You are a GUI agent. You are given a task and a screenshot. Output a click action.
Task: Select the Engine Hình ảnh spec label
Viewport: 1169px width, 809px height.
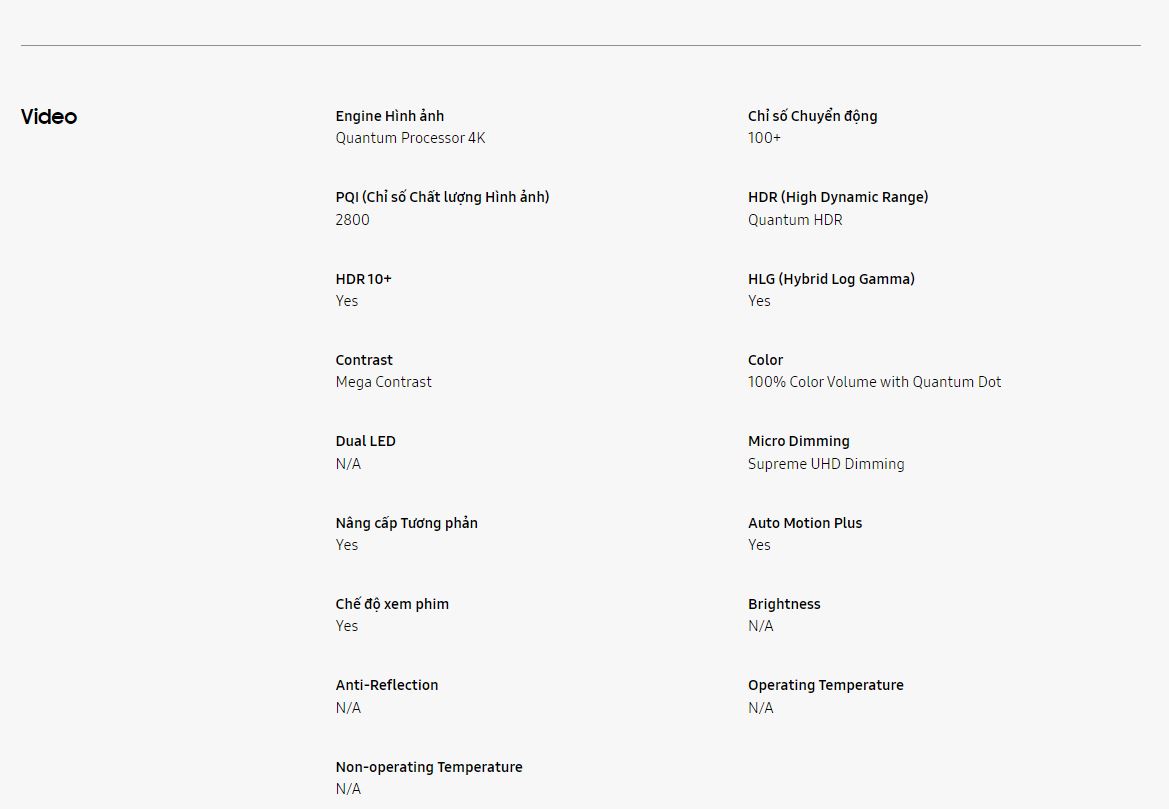tap(390, 116)
